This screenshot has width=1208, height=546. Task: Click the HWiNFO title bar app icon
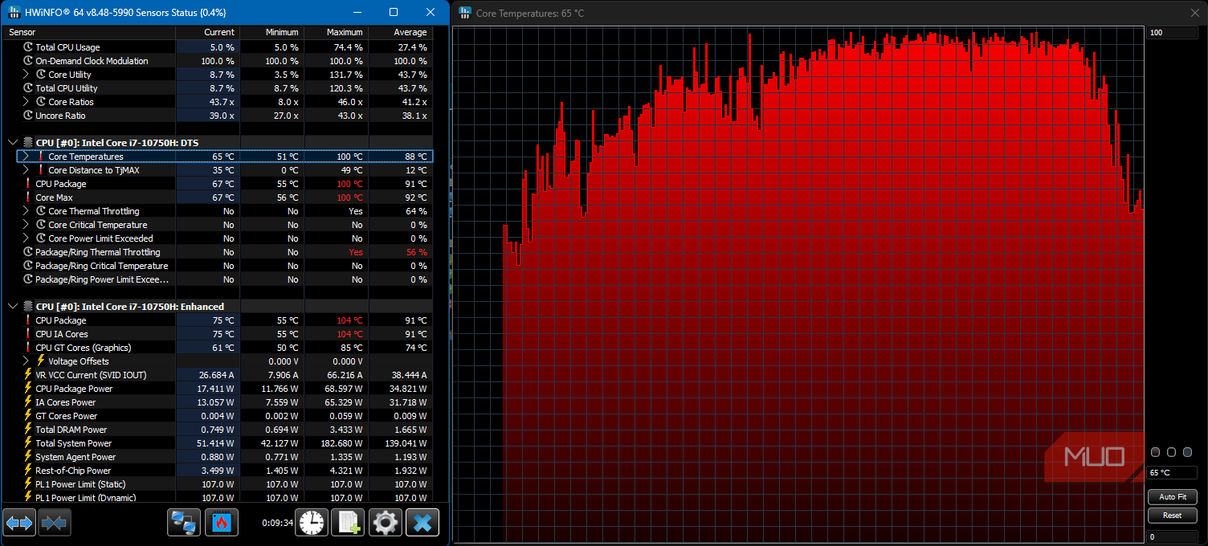[15, 11]
